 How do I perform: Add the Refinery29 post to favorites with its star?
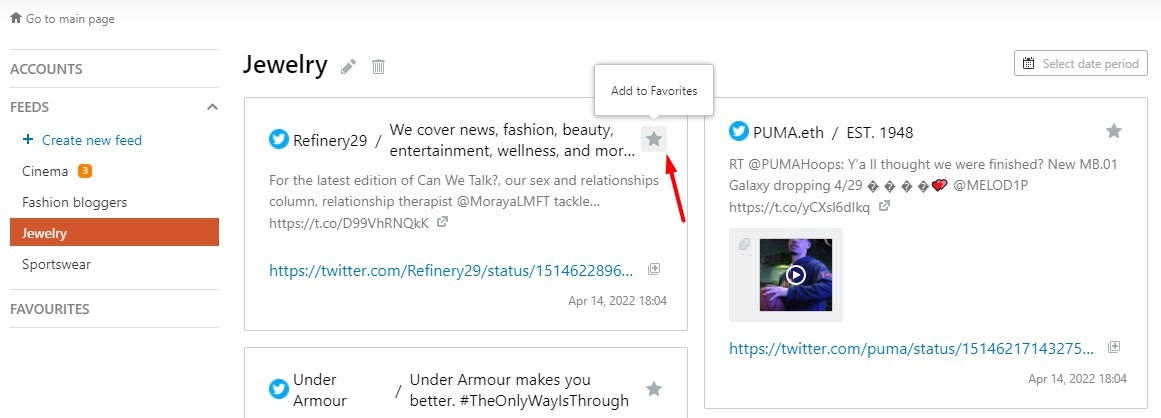point(654,138)
